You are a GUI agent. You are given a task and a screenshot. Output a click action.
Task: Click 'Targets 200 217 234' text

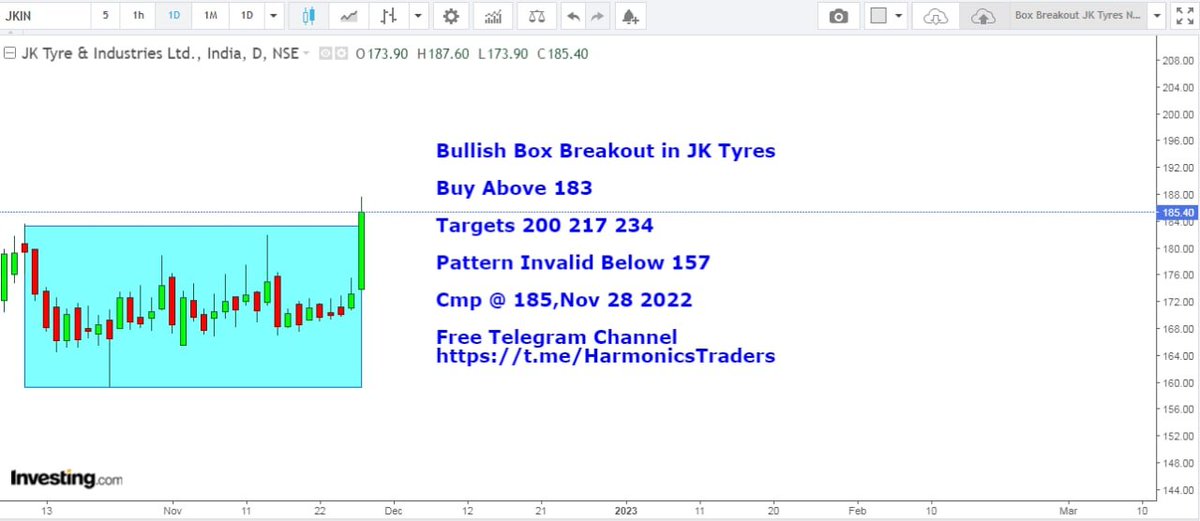[x=544, y=226]
